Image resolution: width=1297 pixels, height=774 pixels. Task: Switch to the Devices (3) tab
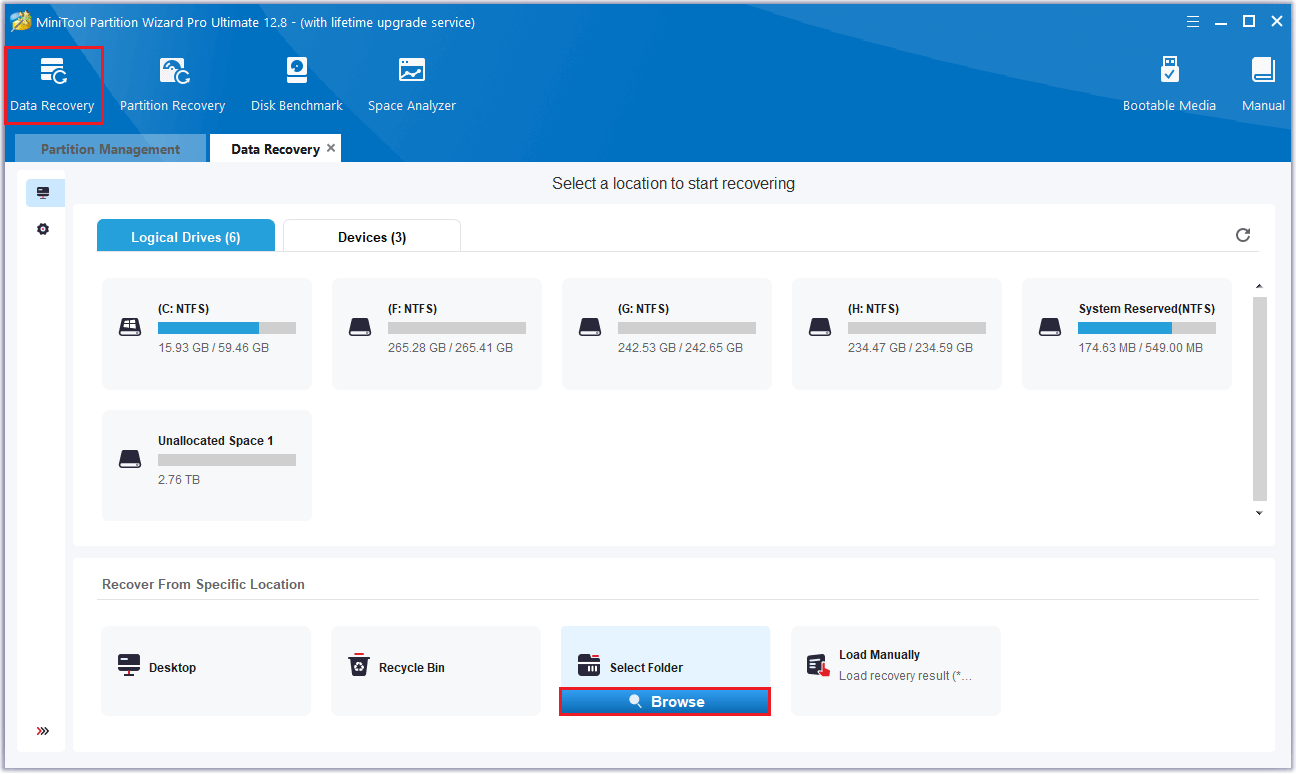click(x=371, y=237)
